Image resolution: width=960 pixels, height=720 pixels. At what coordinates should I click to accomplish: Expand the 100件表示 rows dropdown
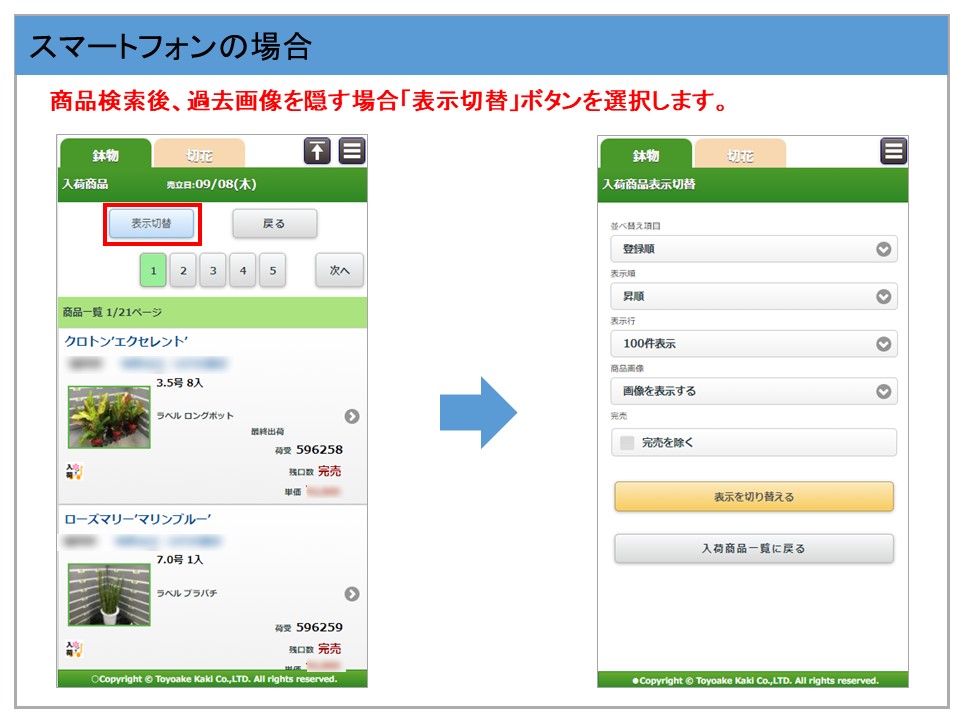(753, 343)
